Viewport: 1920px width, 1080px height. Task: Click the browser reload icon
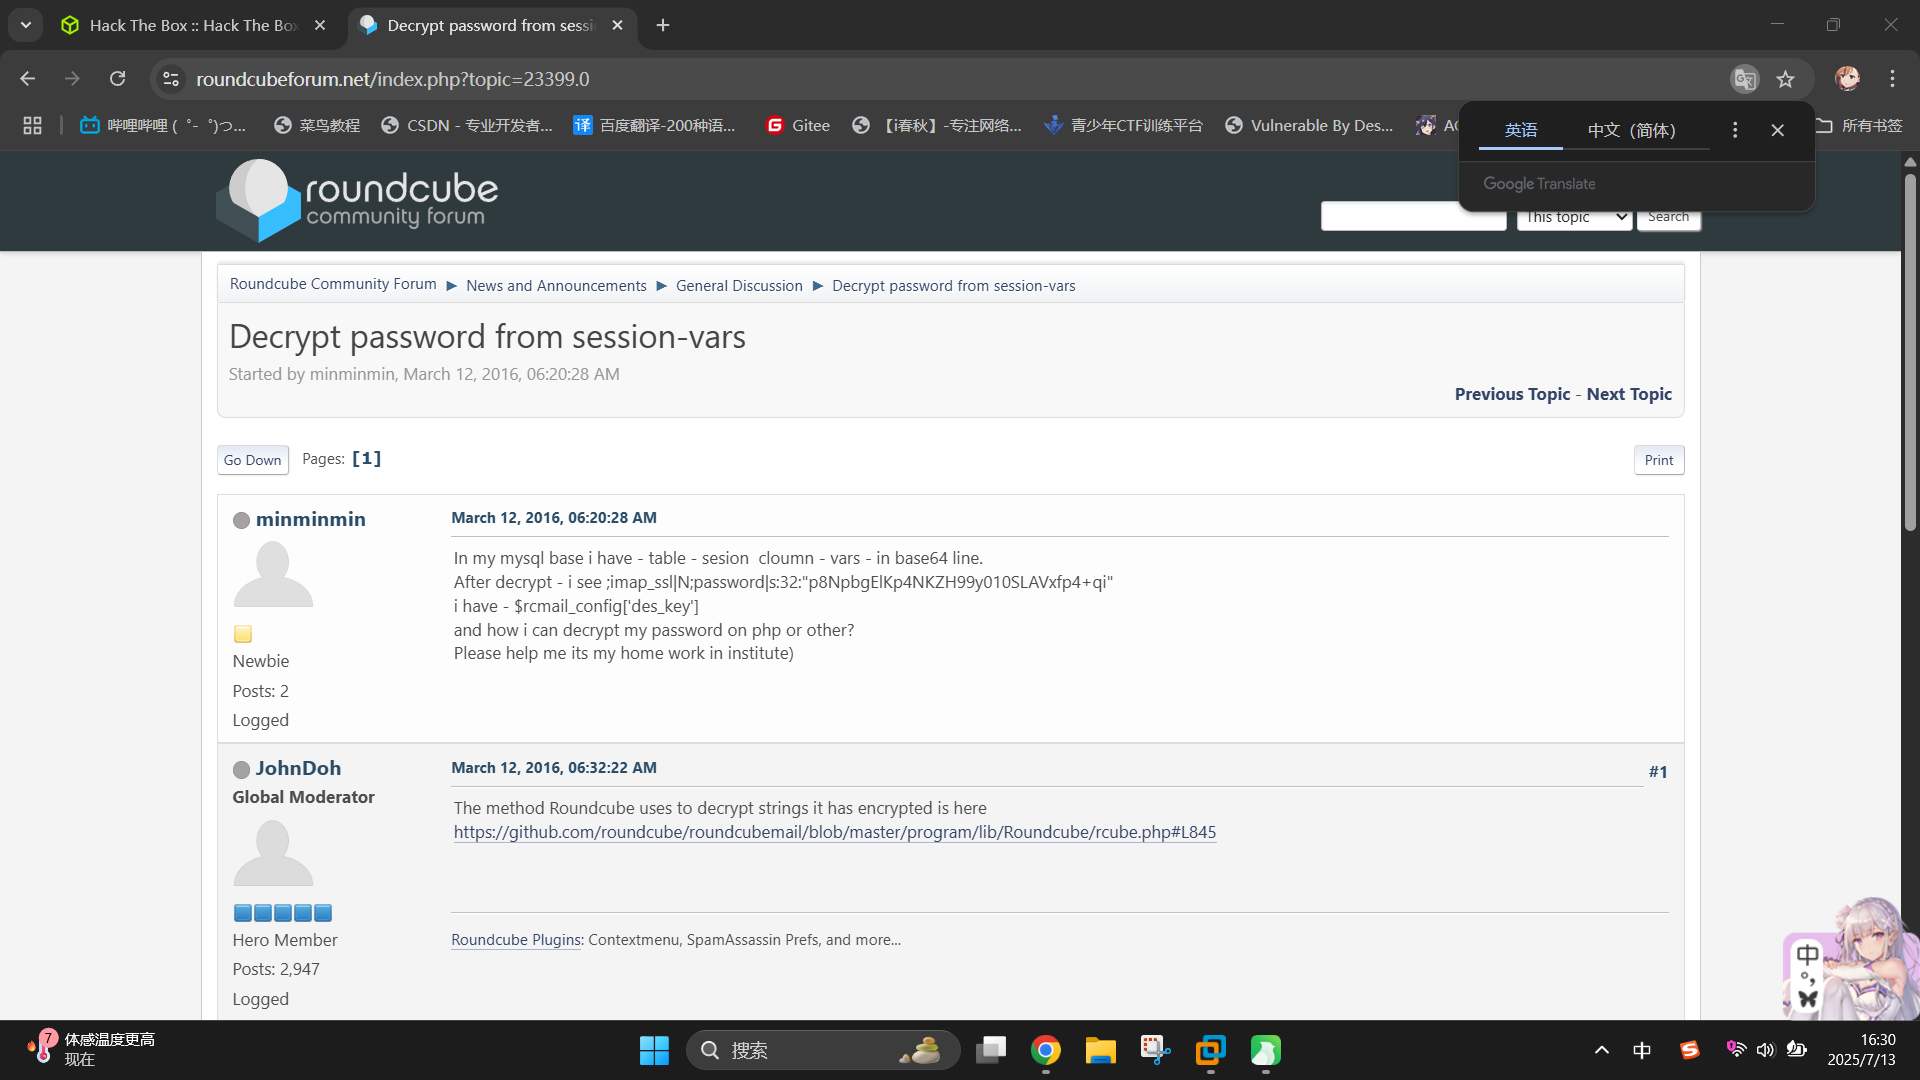click(x=117, y=79)
